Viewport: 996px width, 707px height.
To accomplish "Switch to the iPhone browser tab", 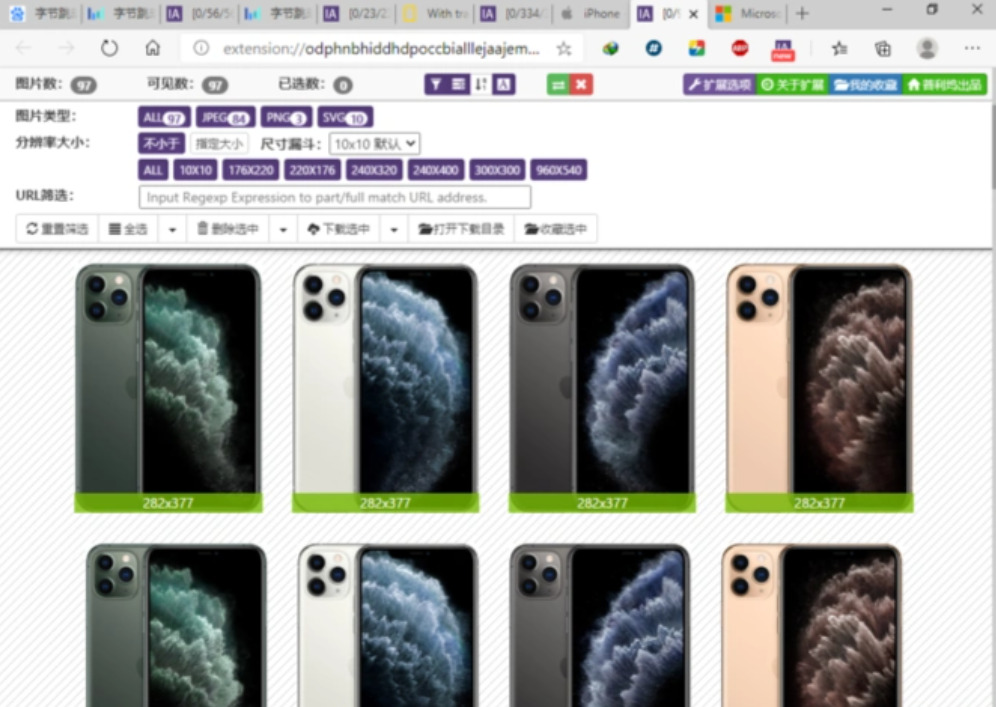I will pyautogui.click(x=591, y=13).
